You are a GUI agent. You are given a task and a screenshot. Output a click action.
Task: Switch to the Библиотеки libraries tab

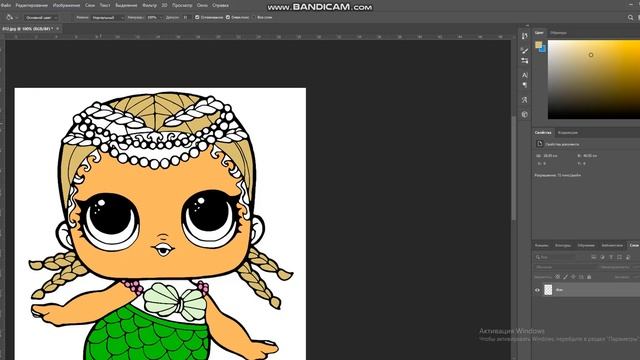(x=612, y=245)
